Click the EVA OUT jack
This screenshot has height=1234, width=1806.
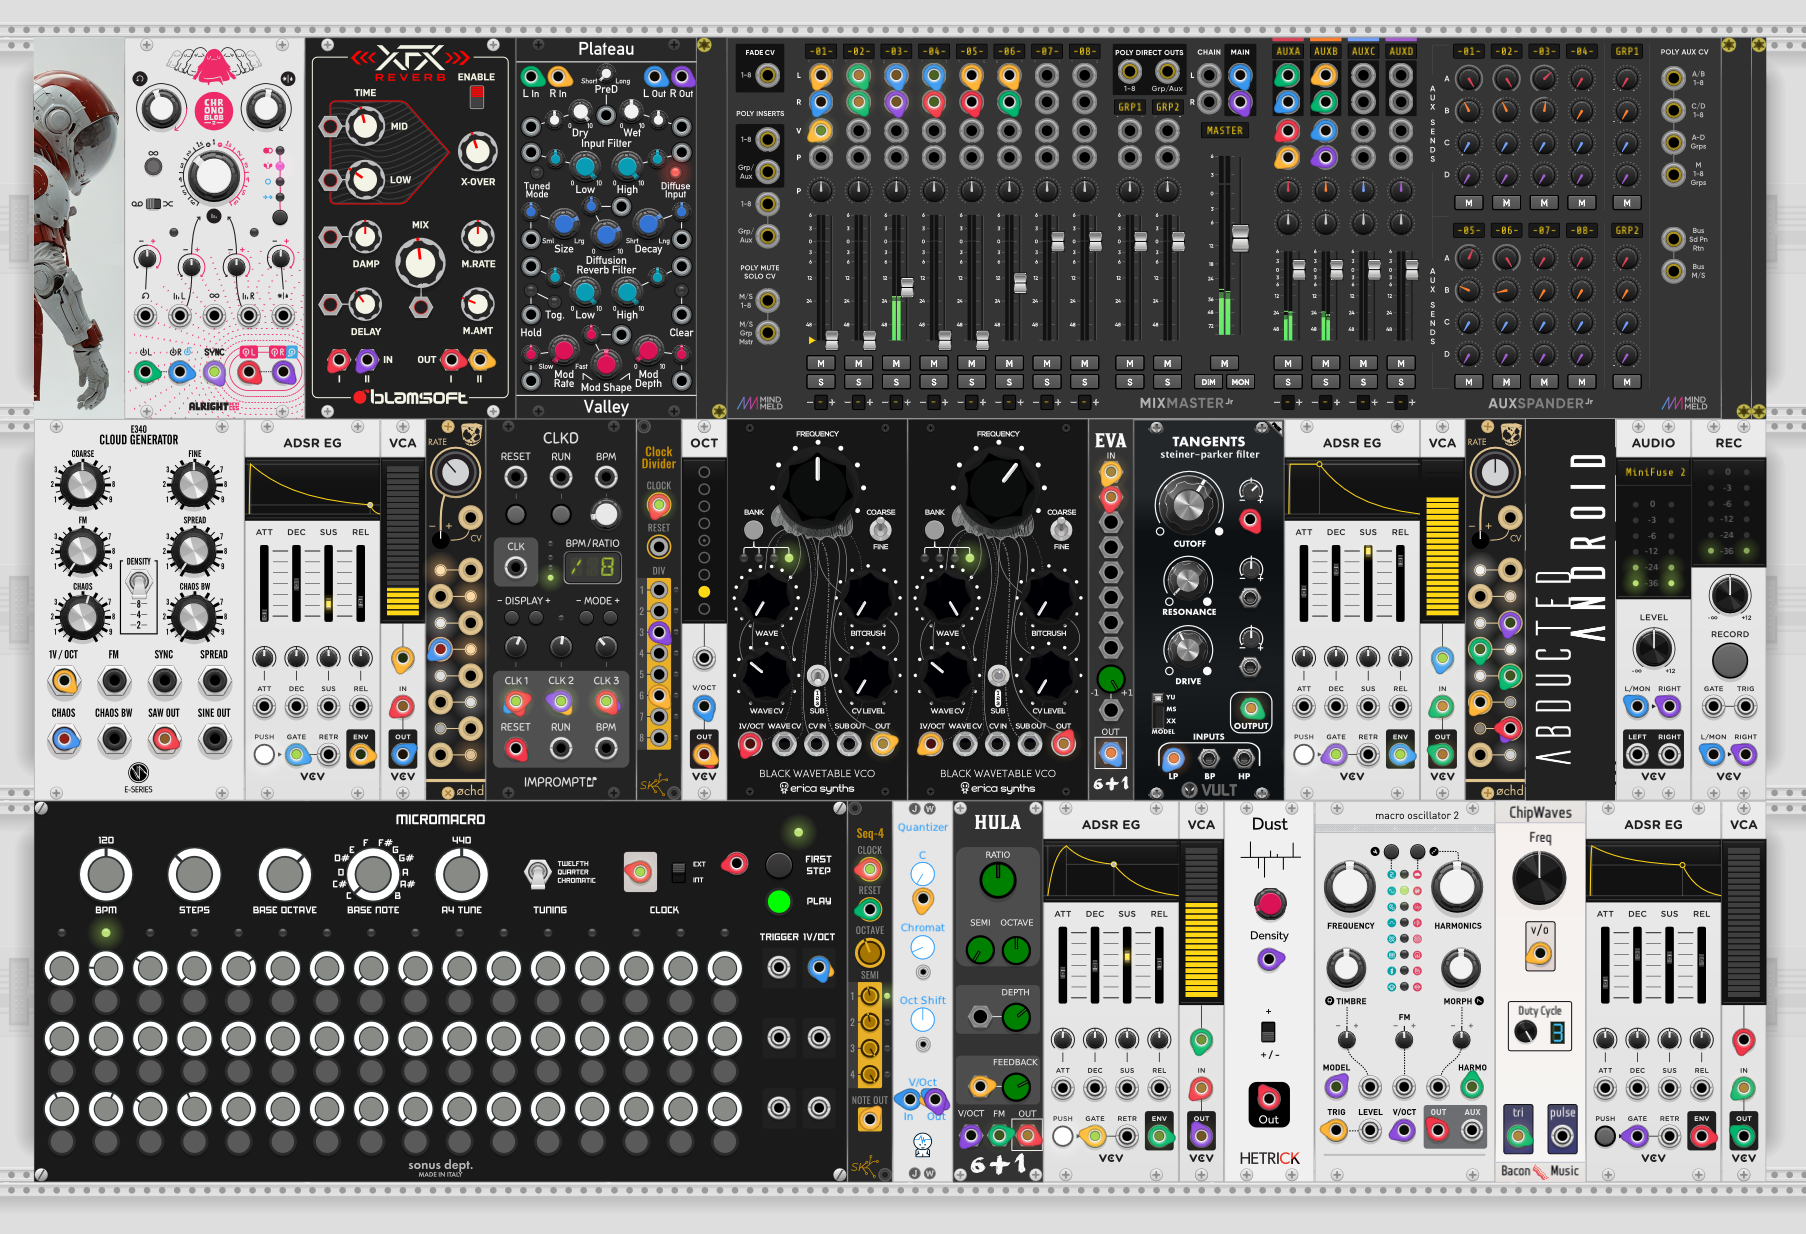tap(1110, 752)
